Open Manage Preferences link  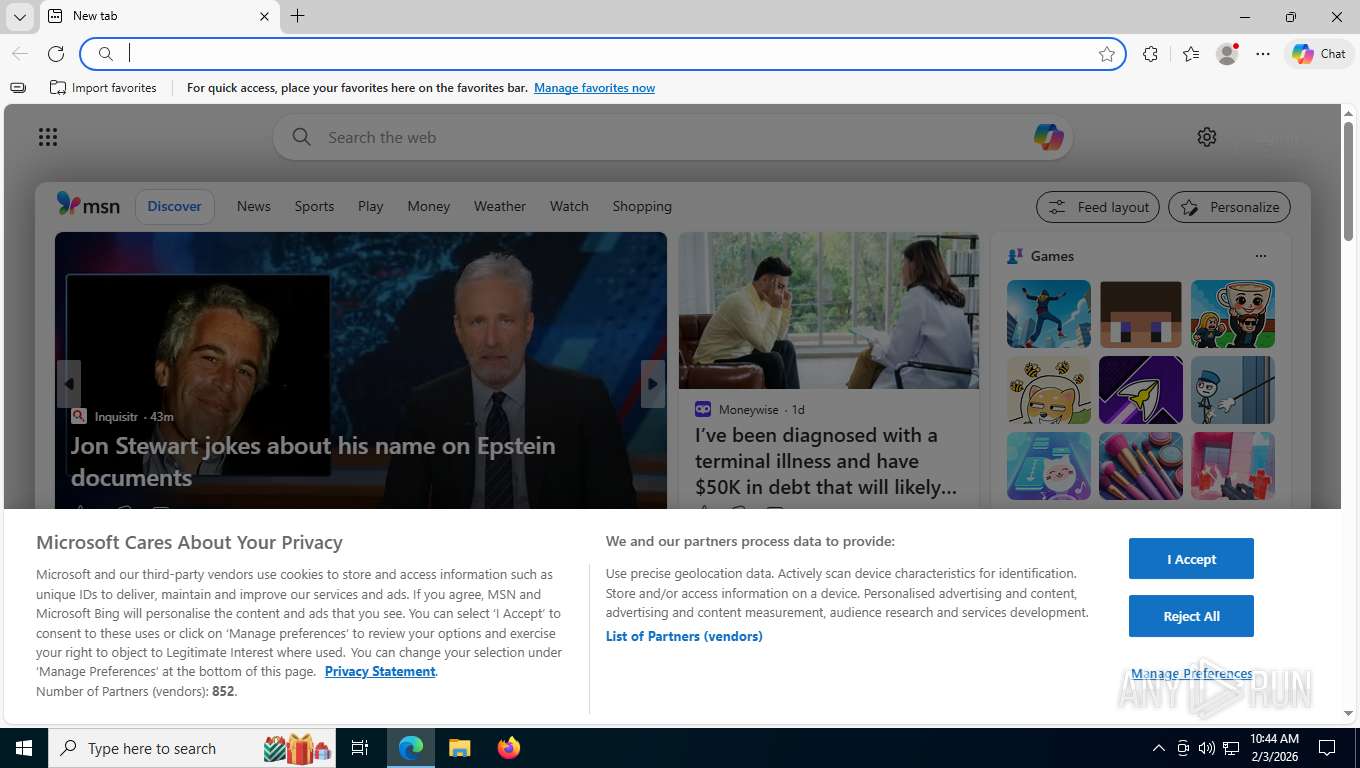pos(1191,674)
